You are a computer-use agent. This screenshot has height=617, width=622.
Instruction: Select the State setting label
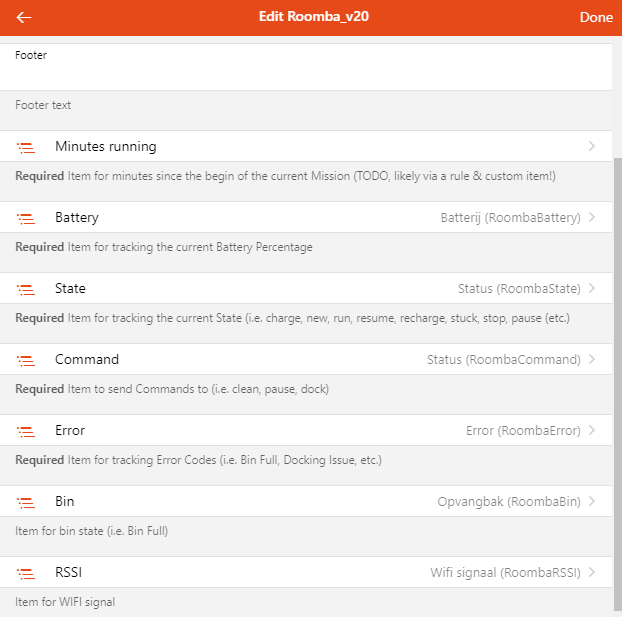(70, 288)
